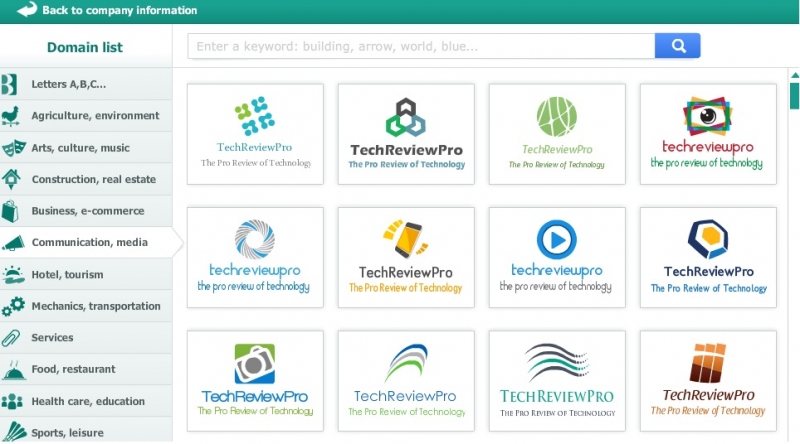The width and height of the screenshot is (800, 444).
Task: Select the house Construction category icon
Action: [13, 179]
